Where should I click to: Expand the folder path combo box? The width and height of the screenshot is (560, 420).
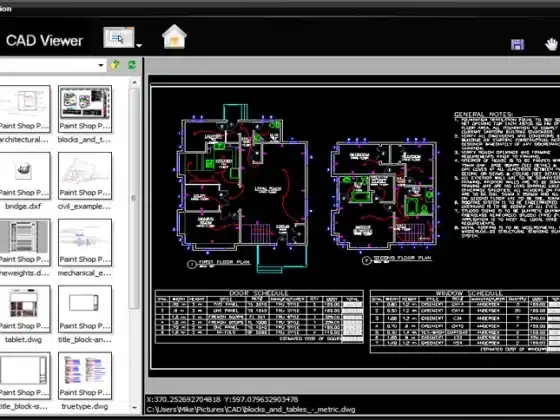point(101,65)
